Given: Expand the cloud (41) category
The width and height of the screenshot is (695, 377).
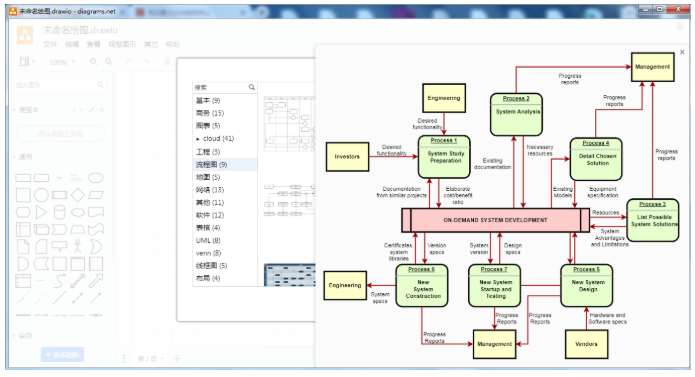Looking at the screenshot, I should 198,139.
